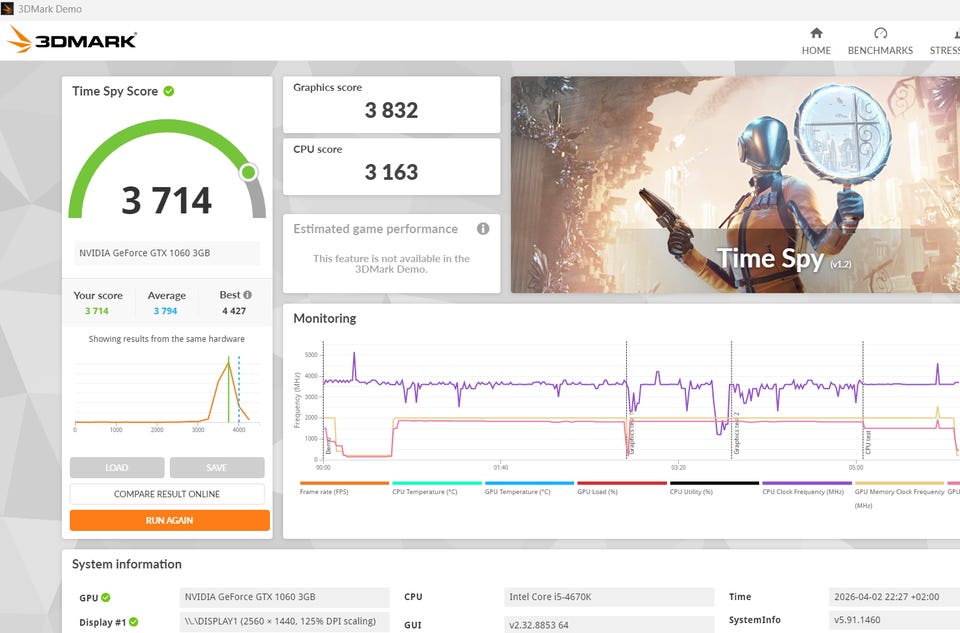Click the 3DMark logo
Viewport: 960px width, 633px height.
[72, 40]
